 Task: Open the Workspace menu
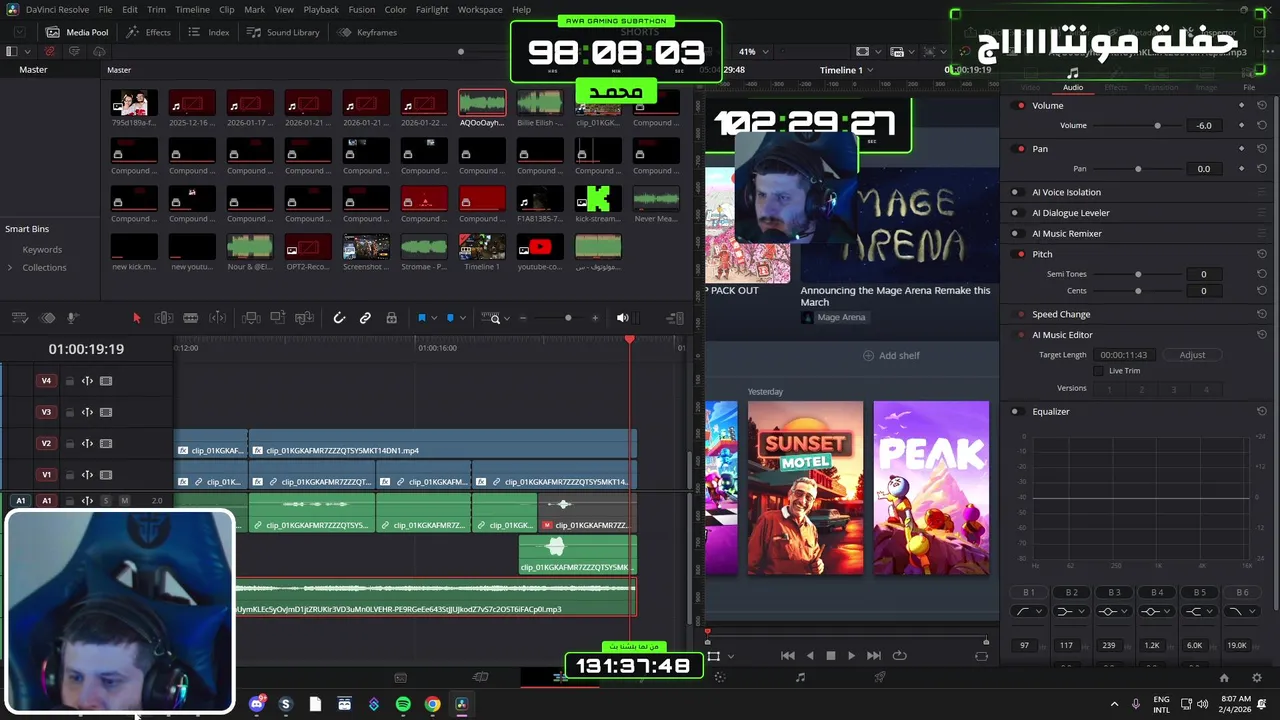[x=480, y=9]
